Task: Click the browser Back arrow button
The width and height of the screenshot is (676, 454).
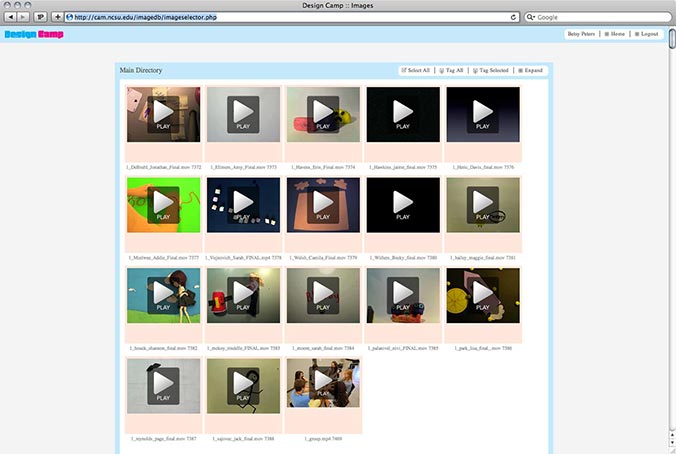Action: (x=10, y=17)
